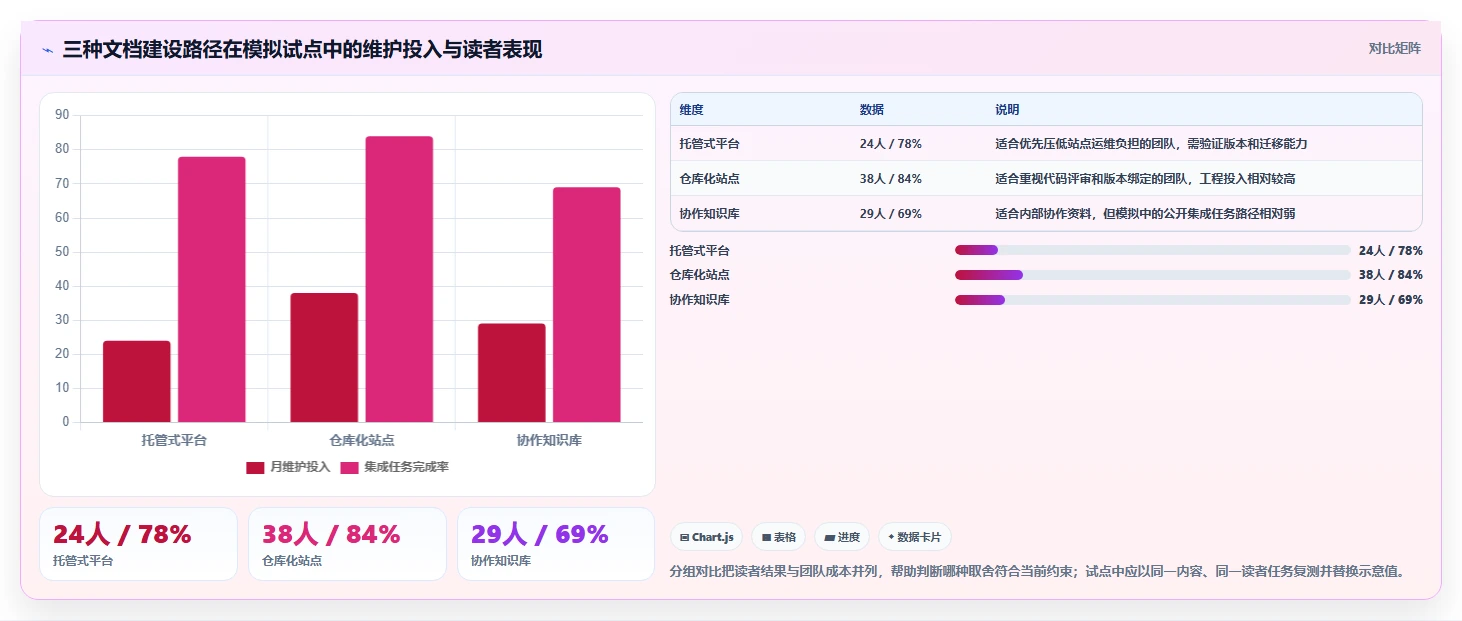Image resolution: width=1462 pixels, height=621 pixels.
Task: Click description 适合优先压低站点运维负担的团队
Action: pyautogui.click(x=1151, y=144)
